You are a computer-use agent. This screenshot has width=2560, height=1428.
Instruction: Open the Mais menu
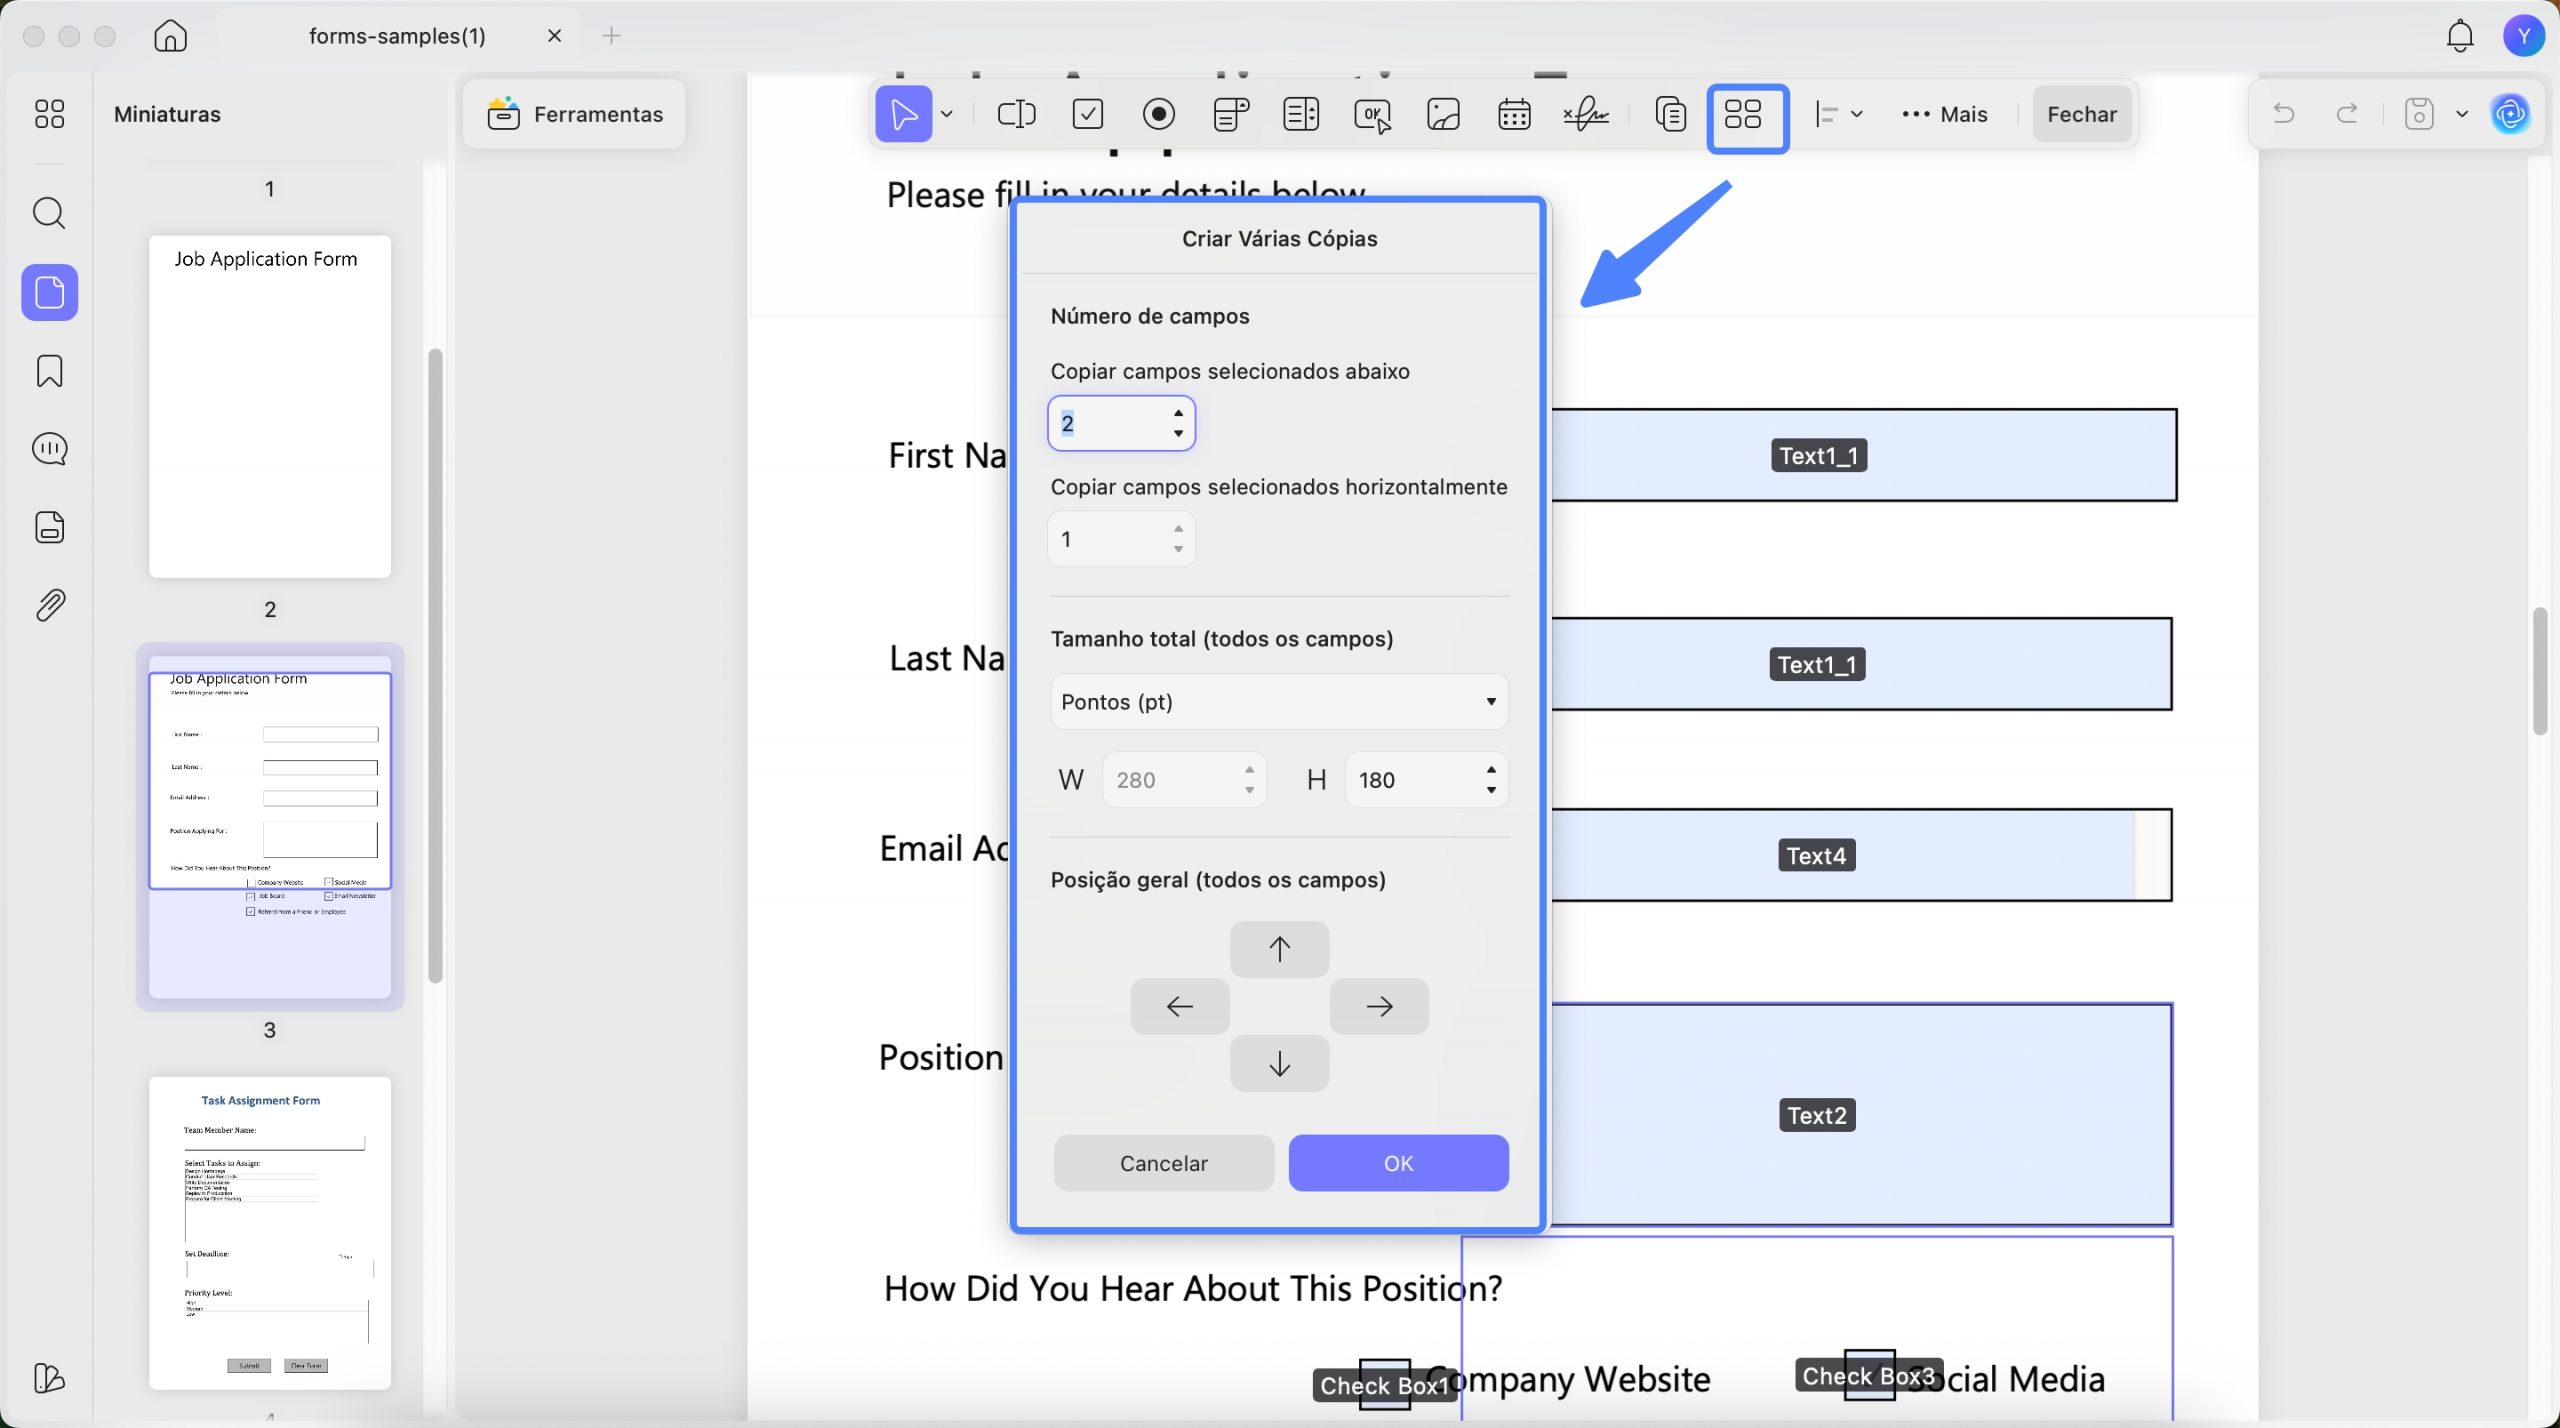tap(1944, 114)
